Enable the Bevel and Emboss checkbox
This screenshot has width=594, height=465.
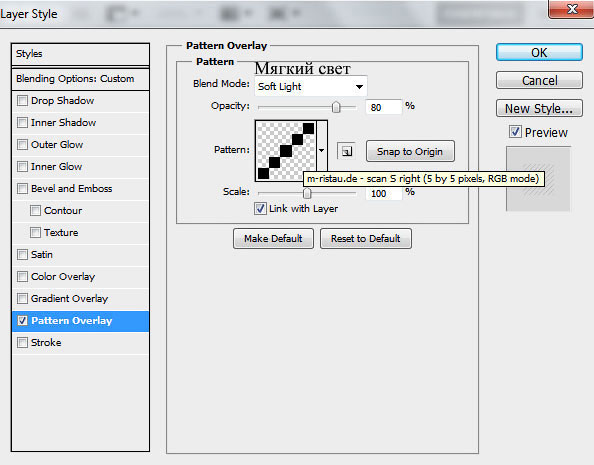point(22,188)
